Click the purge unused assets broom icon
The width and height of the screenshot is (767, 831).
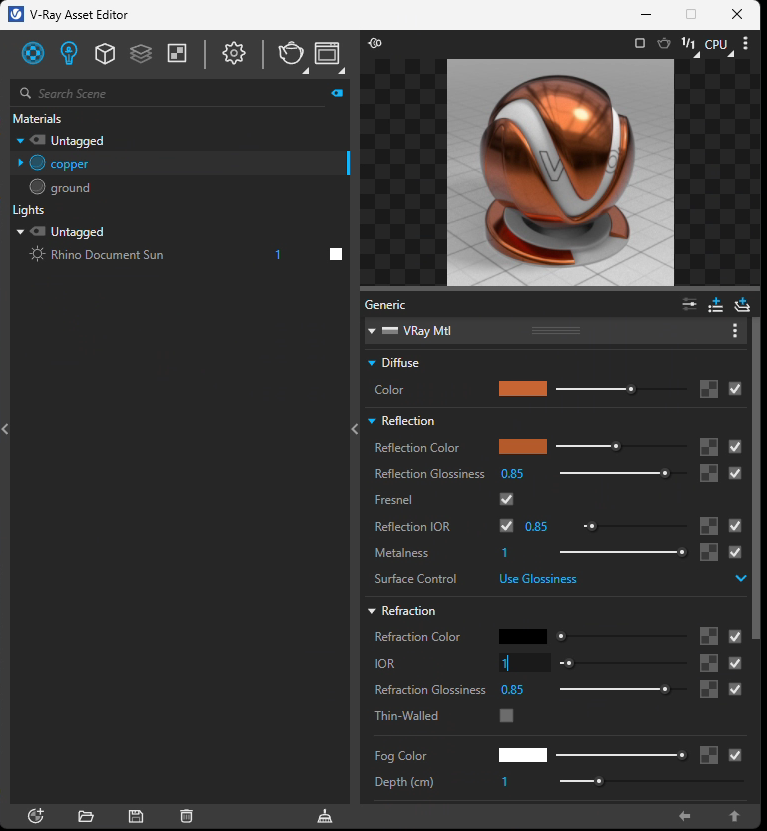(x=325, y=816)
